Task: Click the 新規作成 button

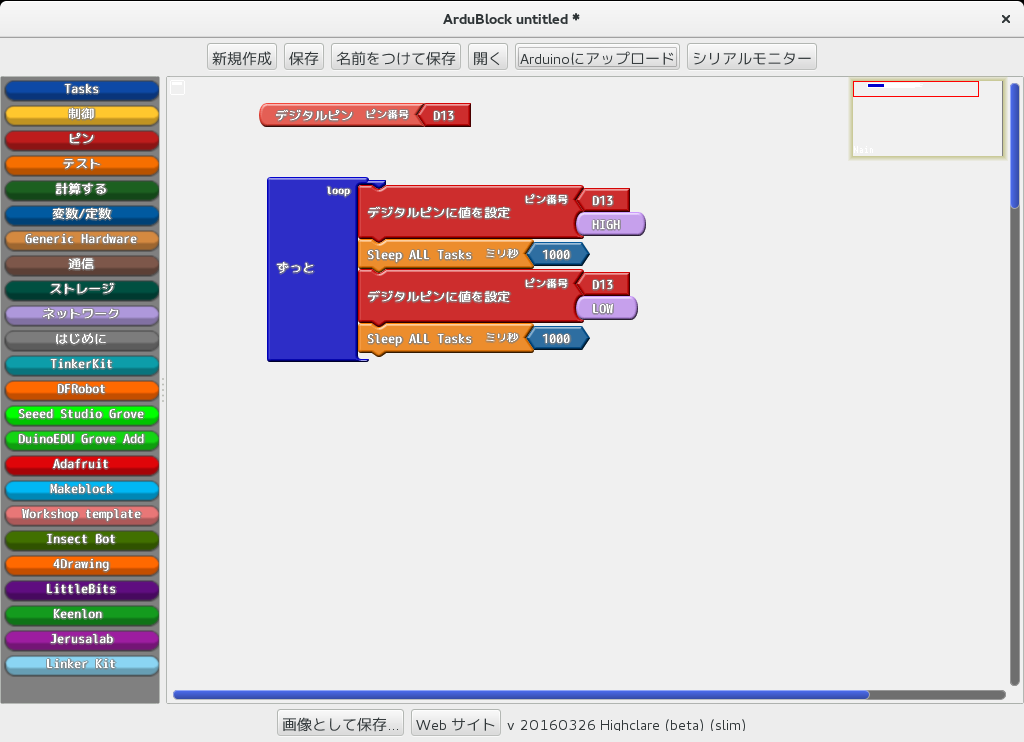Action: point(242,57)
